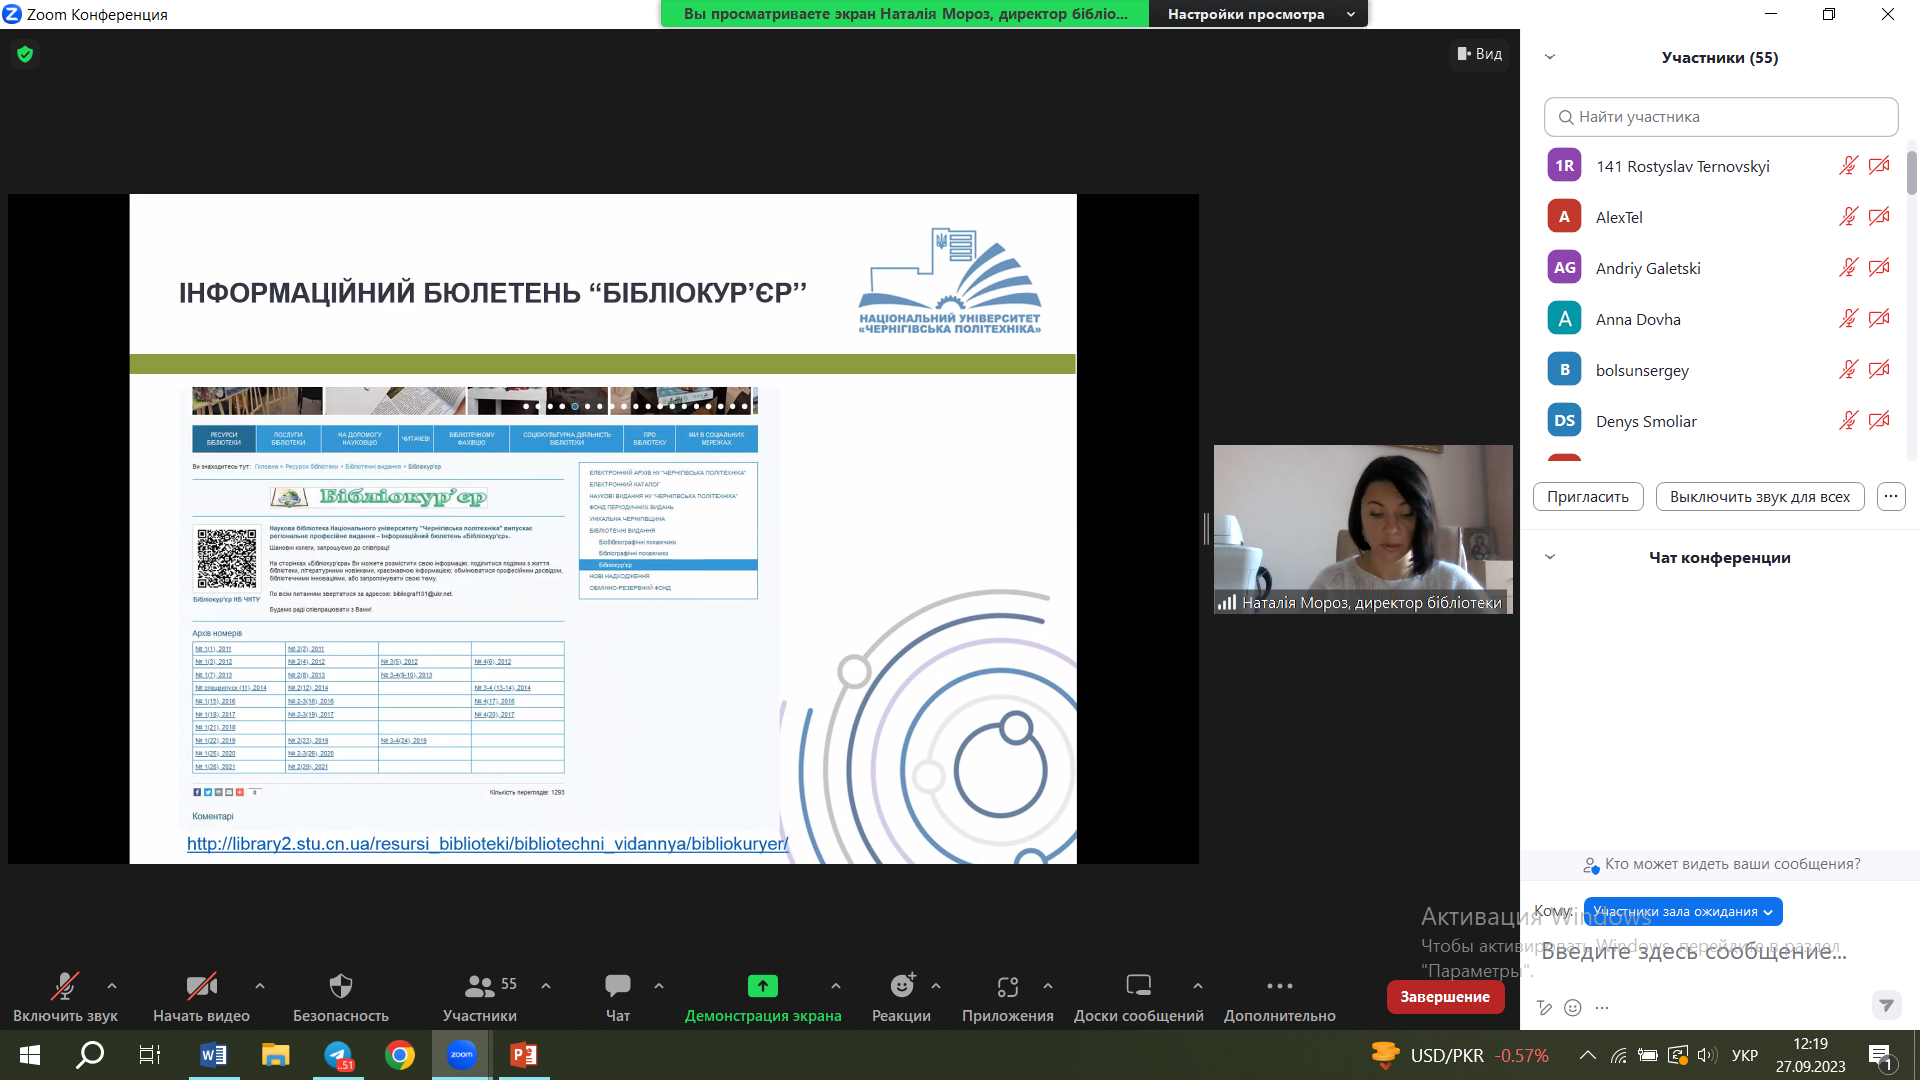This screenshot has width=1920, height=1080.
Task: Open the Chat bubble icon
Action: click(617, 987)
